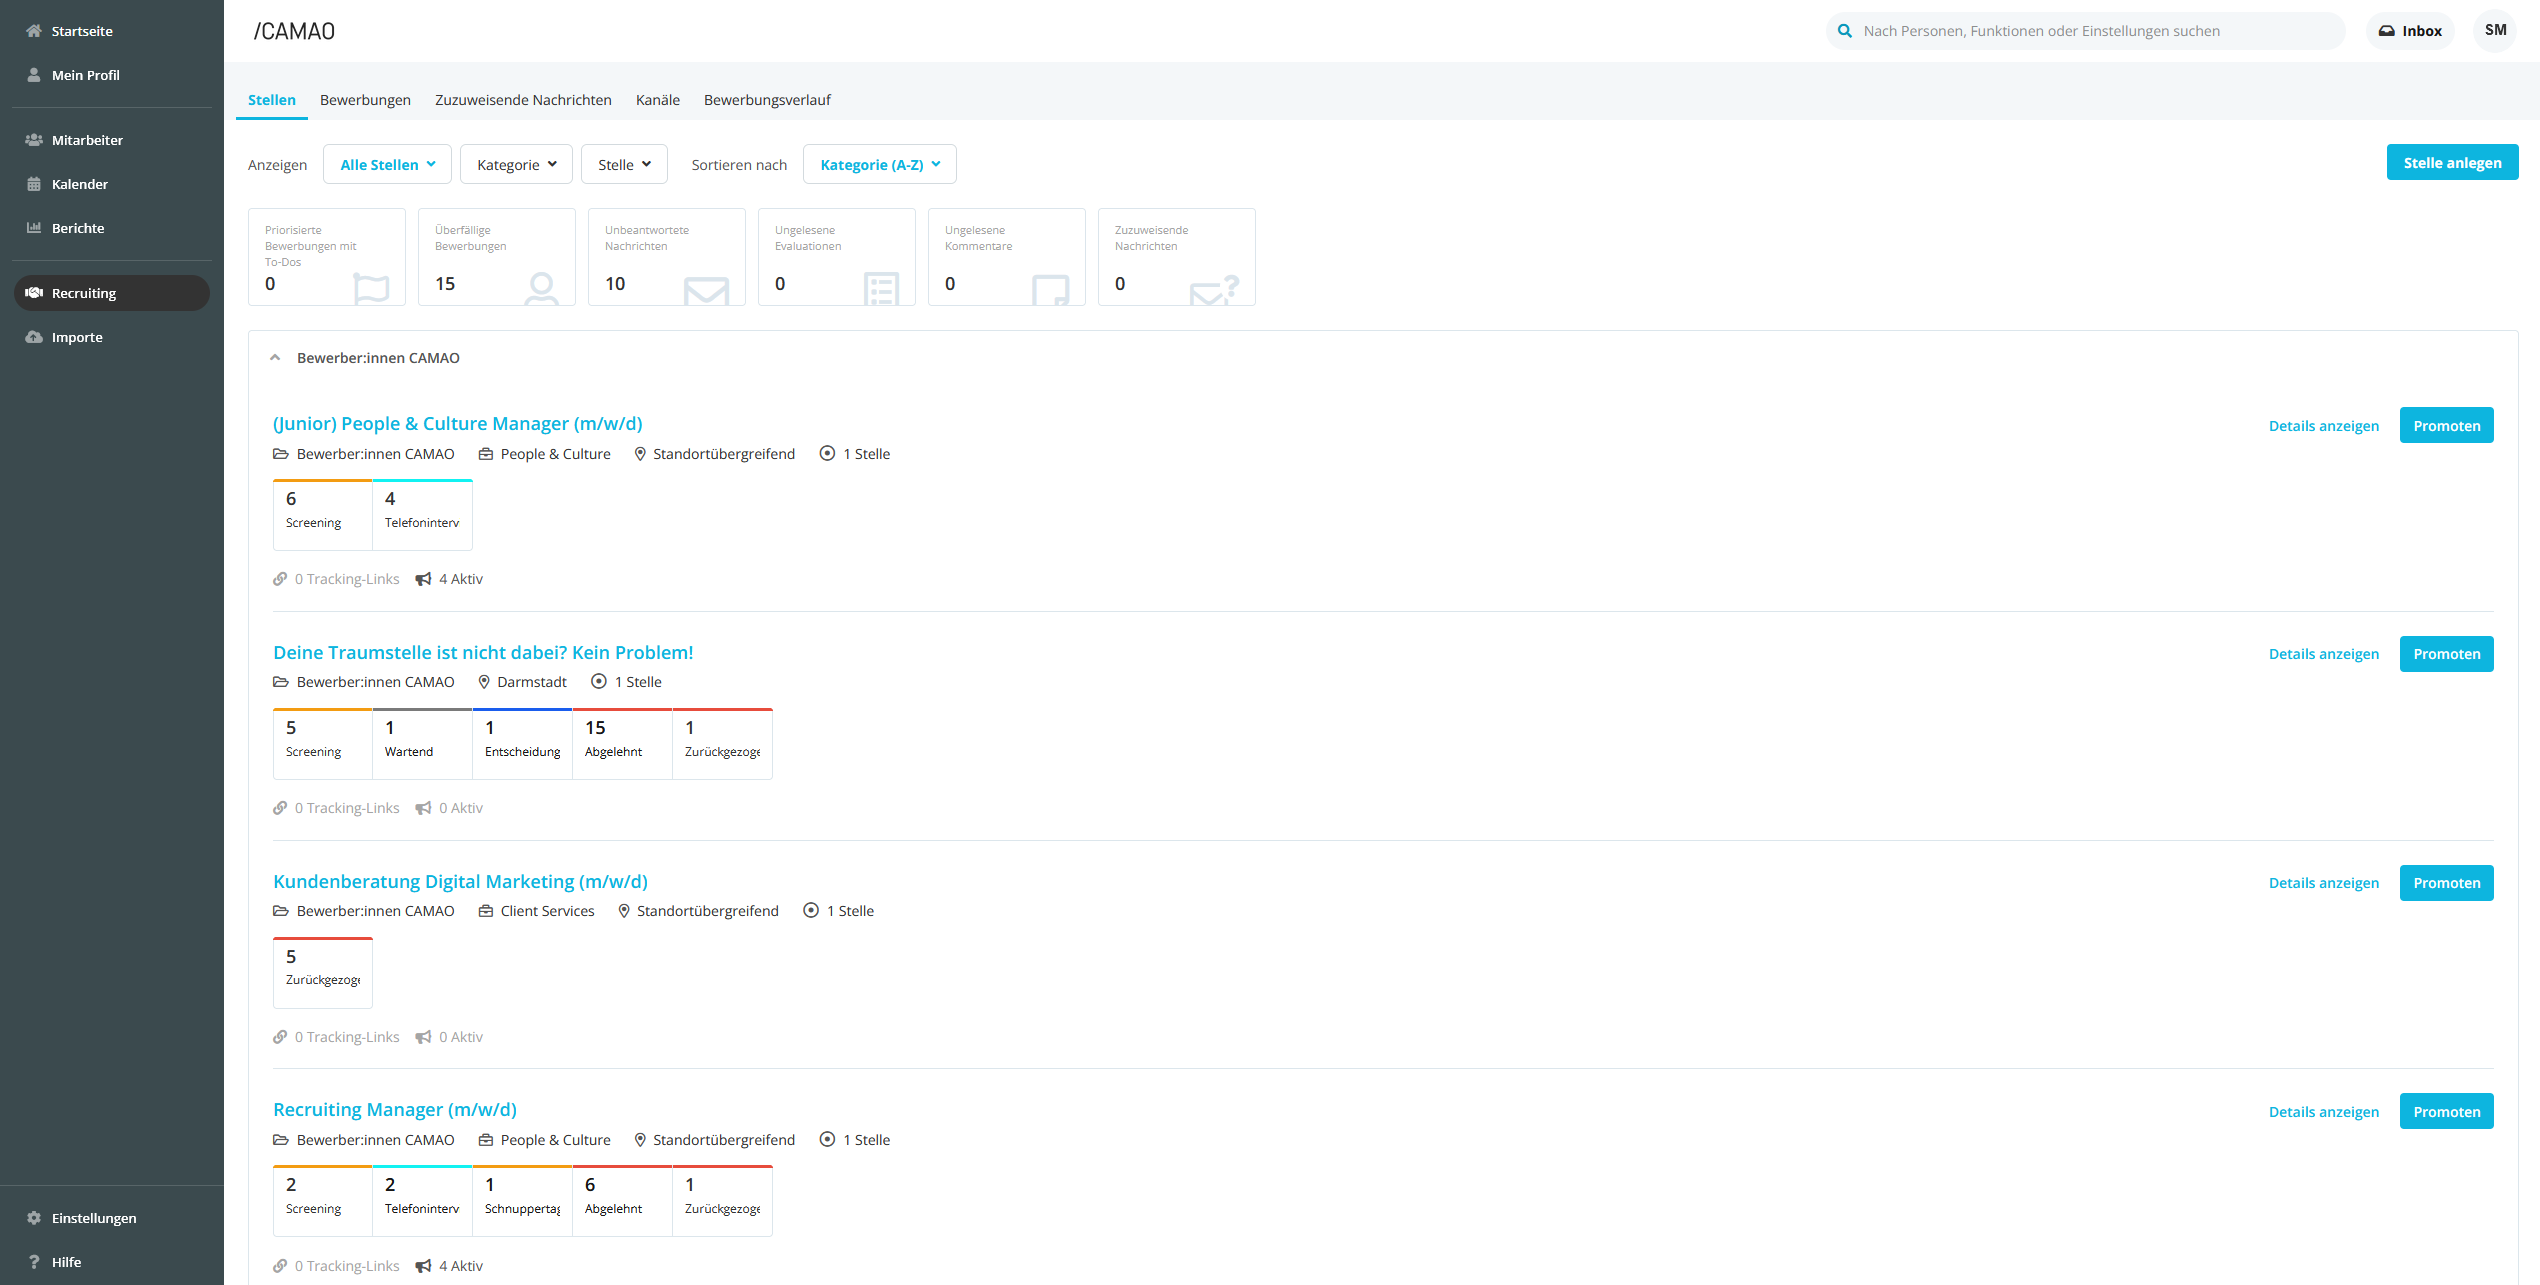Show details for Deine Traumstelle job
2540x1285 pixels.
coord(2323,654)
